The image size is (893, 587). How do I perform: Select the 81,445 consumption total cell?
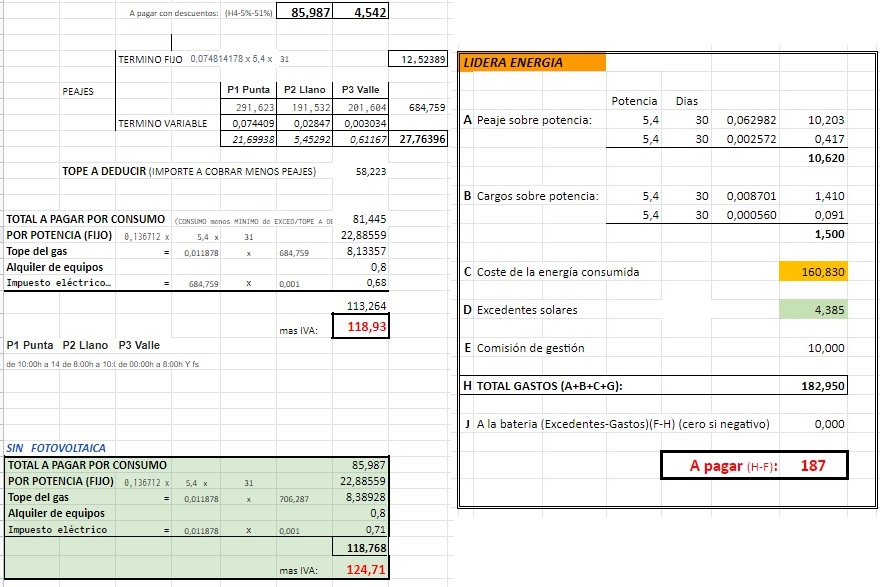pyautogui.click(x=361, y=219)
